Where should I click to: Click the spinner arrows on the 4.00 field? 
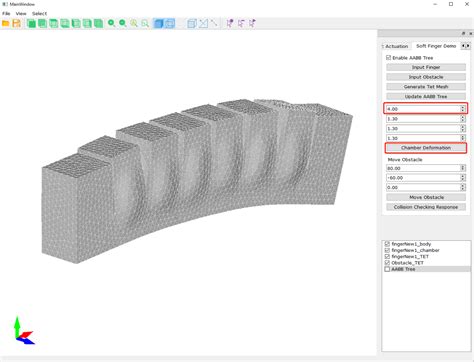coord(463,109)
